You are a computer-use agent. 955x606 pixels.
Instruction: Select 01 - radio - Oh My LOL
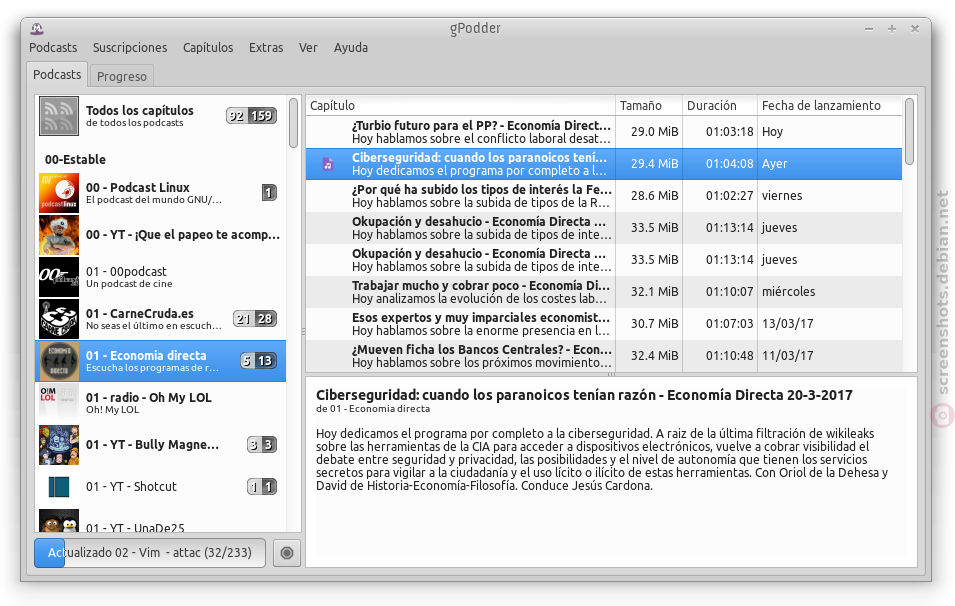click(161, 403)
